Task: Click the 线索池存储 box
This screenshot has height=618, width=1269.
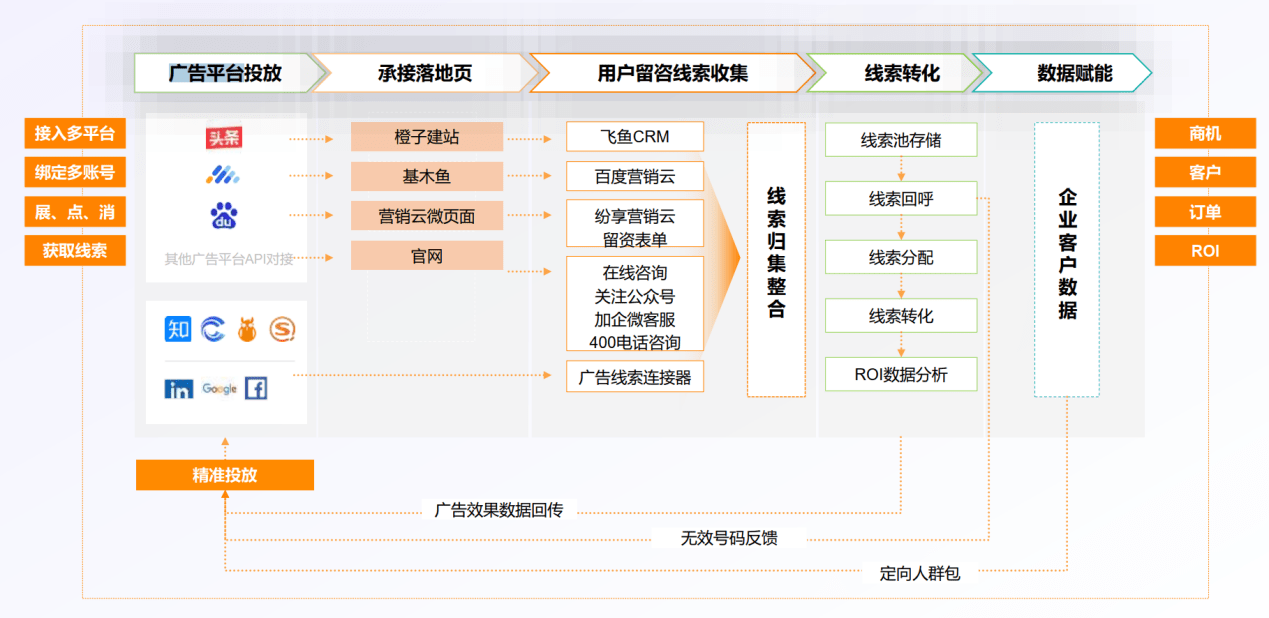Action: [x=900, y=140]
